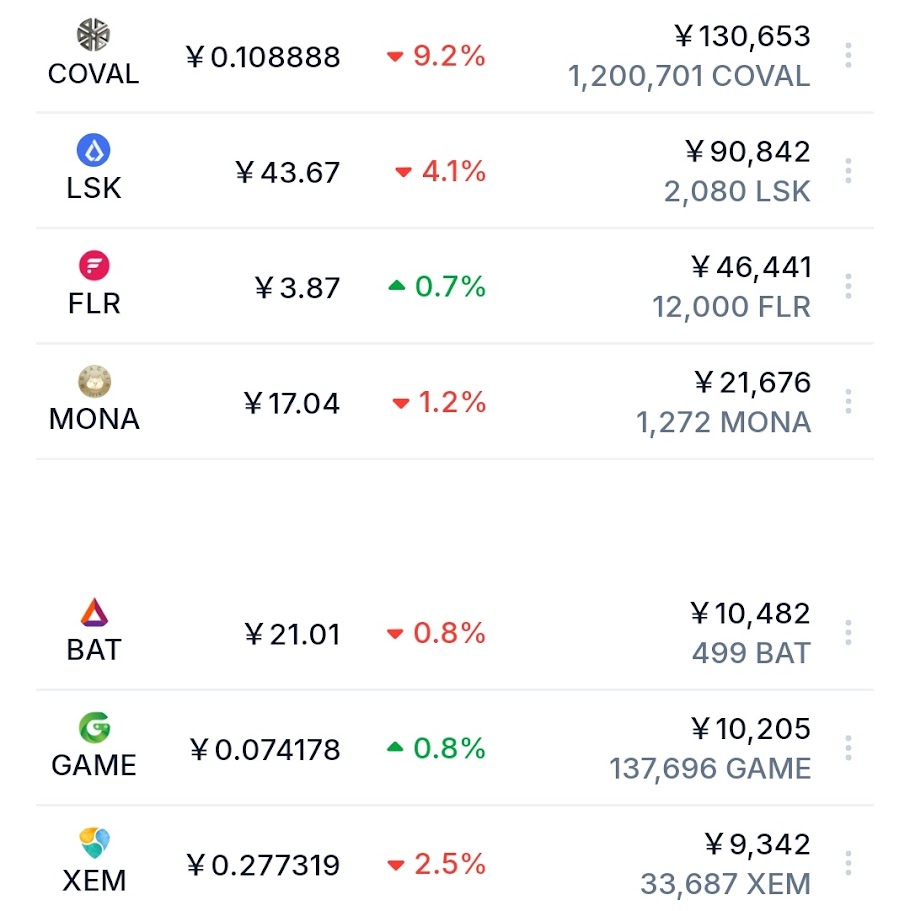Tap the pink FLR coin icon

[x=94, y=266]
